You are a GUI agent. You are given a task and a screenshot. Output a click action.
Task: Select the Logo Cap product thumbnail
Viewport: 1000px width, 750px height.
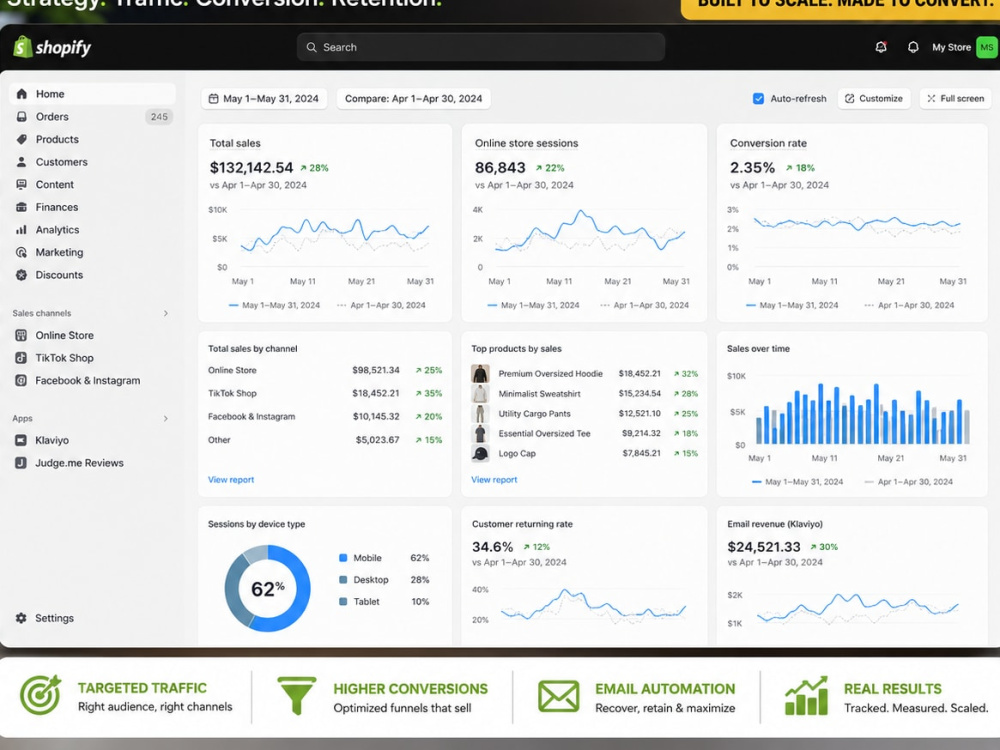(x=480, y=453)
